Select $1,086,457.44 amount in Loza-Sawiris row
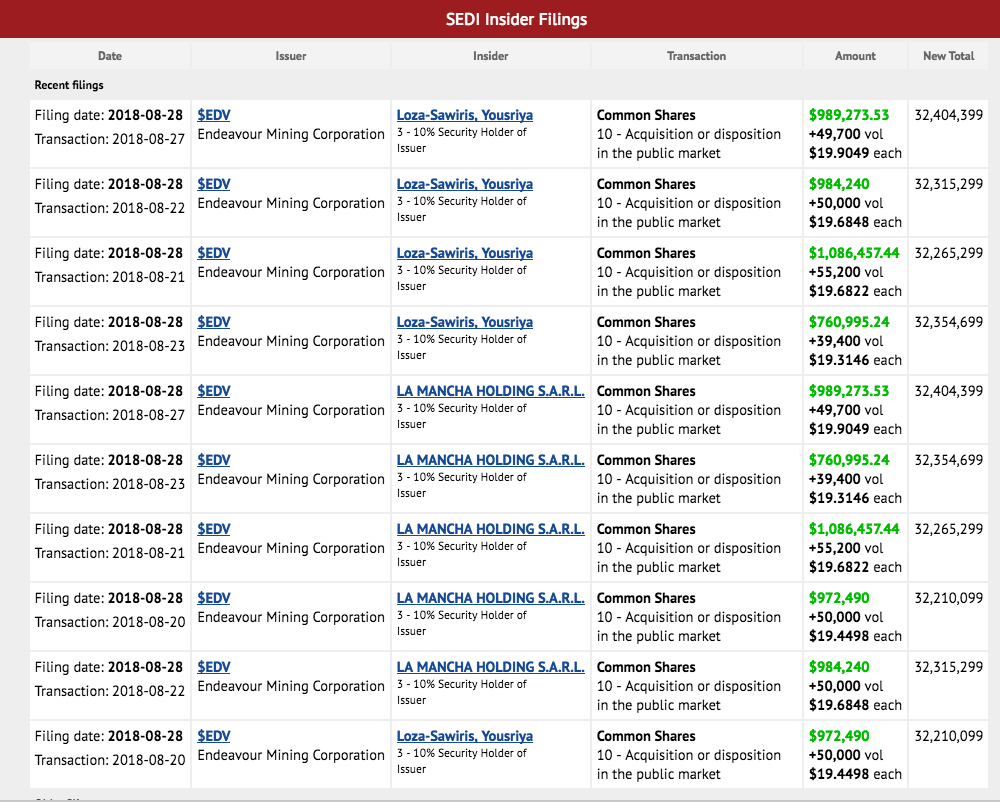1000x802 pixels. coord(854,253)
